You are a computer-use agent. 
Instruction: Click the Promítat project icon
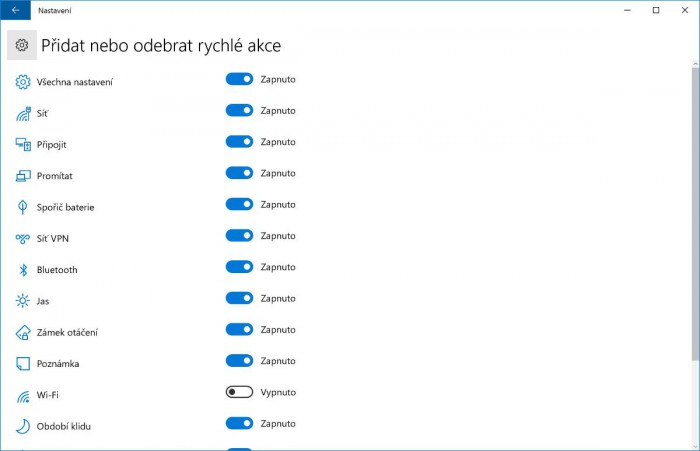coord(23,176)
